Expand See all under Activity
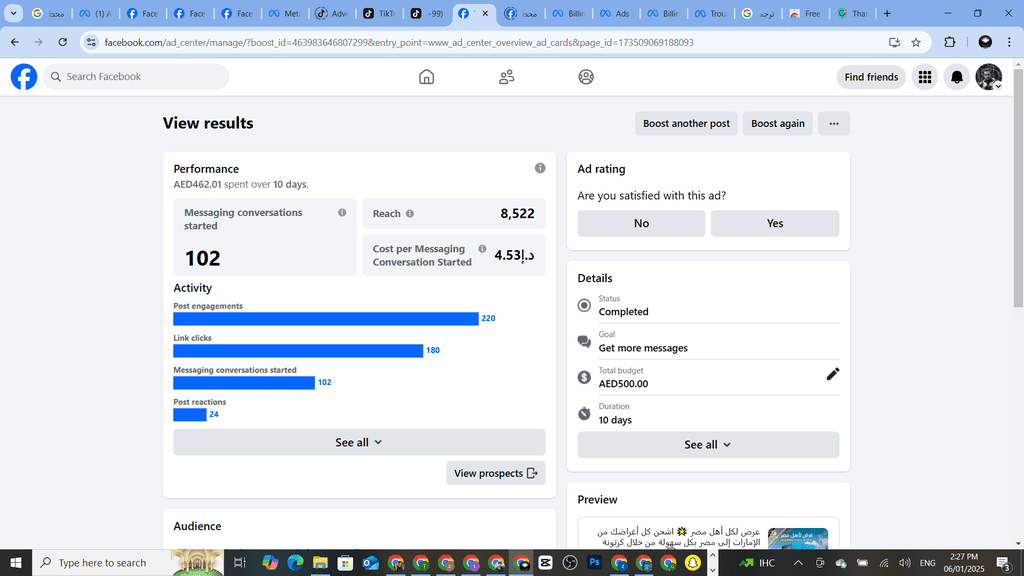This screenshot has height=576, width=1024. coord(359,442)
